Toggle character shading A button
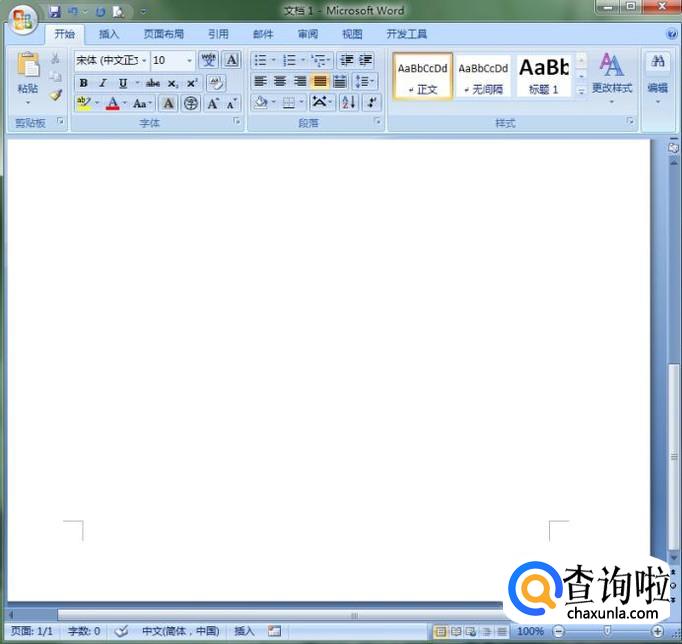Image resolution: width=682 pixels, height=644 pixels. pyautogui.click(x=168, y=103)
